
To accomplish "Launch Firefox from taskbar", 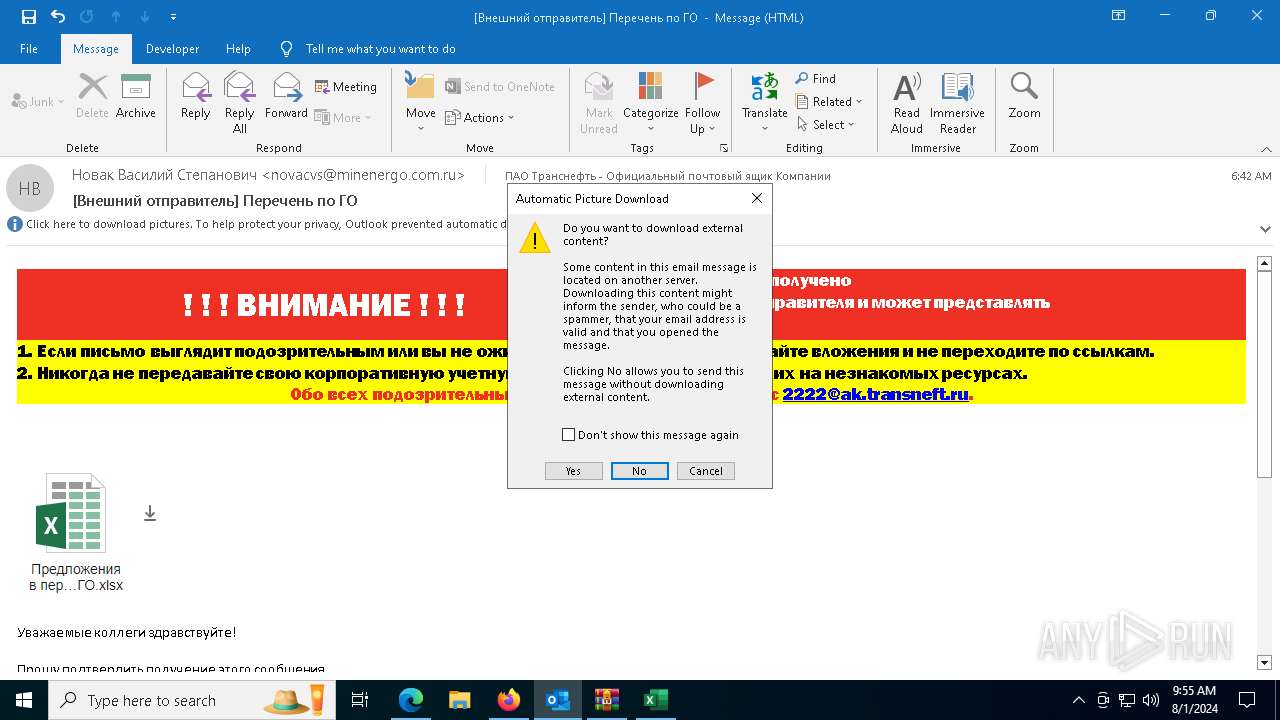I will [x=509, y=700].
